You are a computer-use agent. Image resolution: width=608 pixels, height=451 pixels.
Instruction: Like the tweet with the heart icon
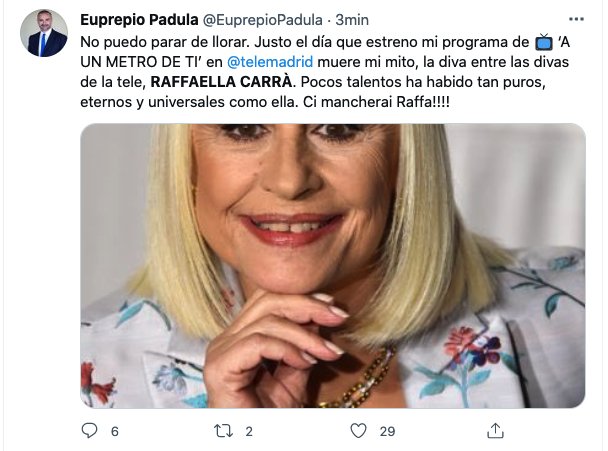coord(358,430)
